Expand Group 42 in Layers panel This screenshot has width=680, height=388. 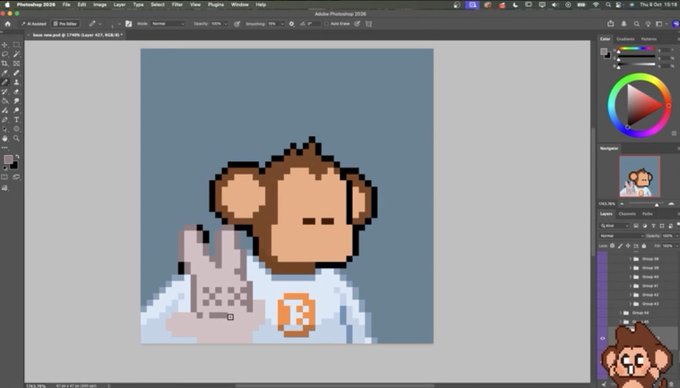630,295
